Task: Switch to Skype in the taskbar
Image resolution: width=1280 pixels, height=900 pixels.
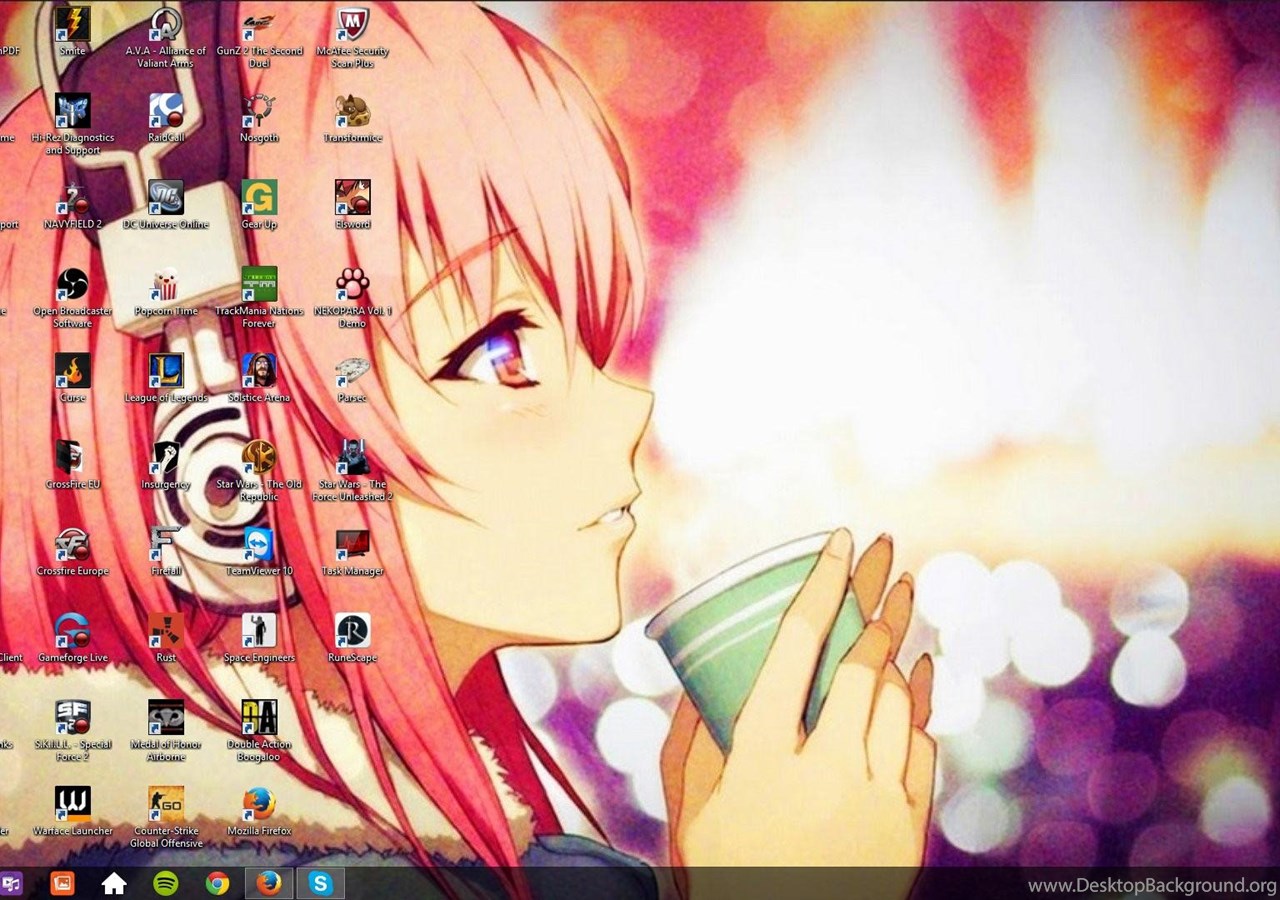Action: [x=321, y=884]
